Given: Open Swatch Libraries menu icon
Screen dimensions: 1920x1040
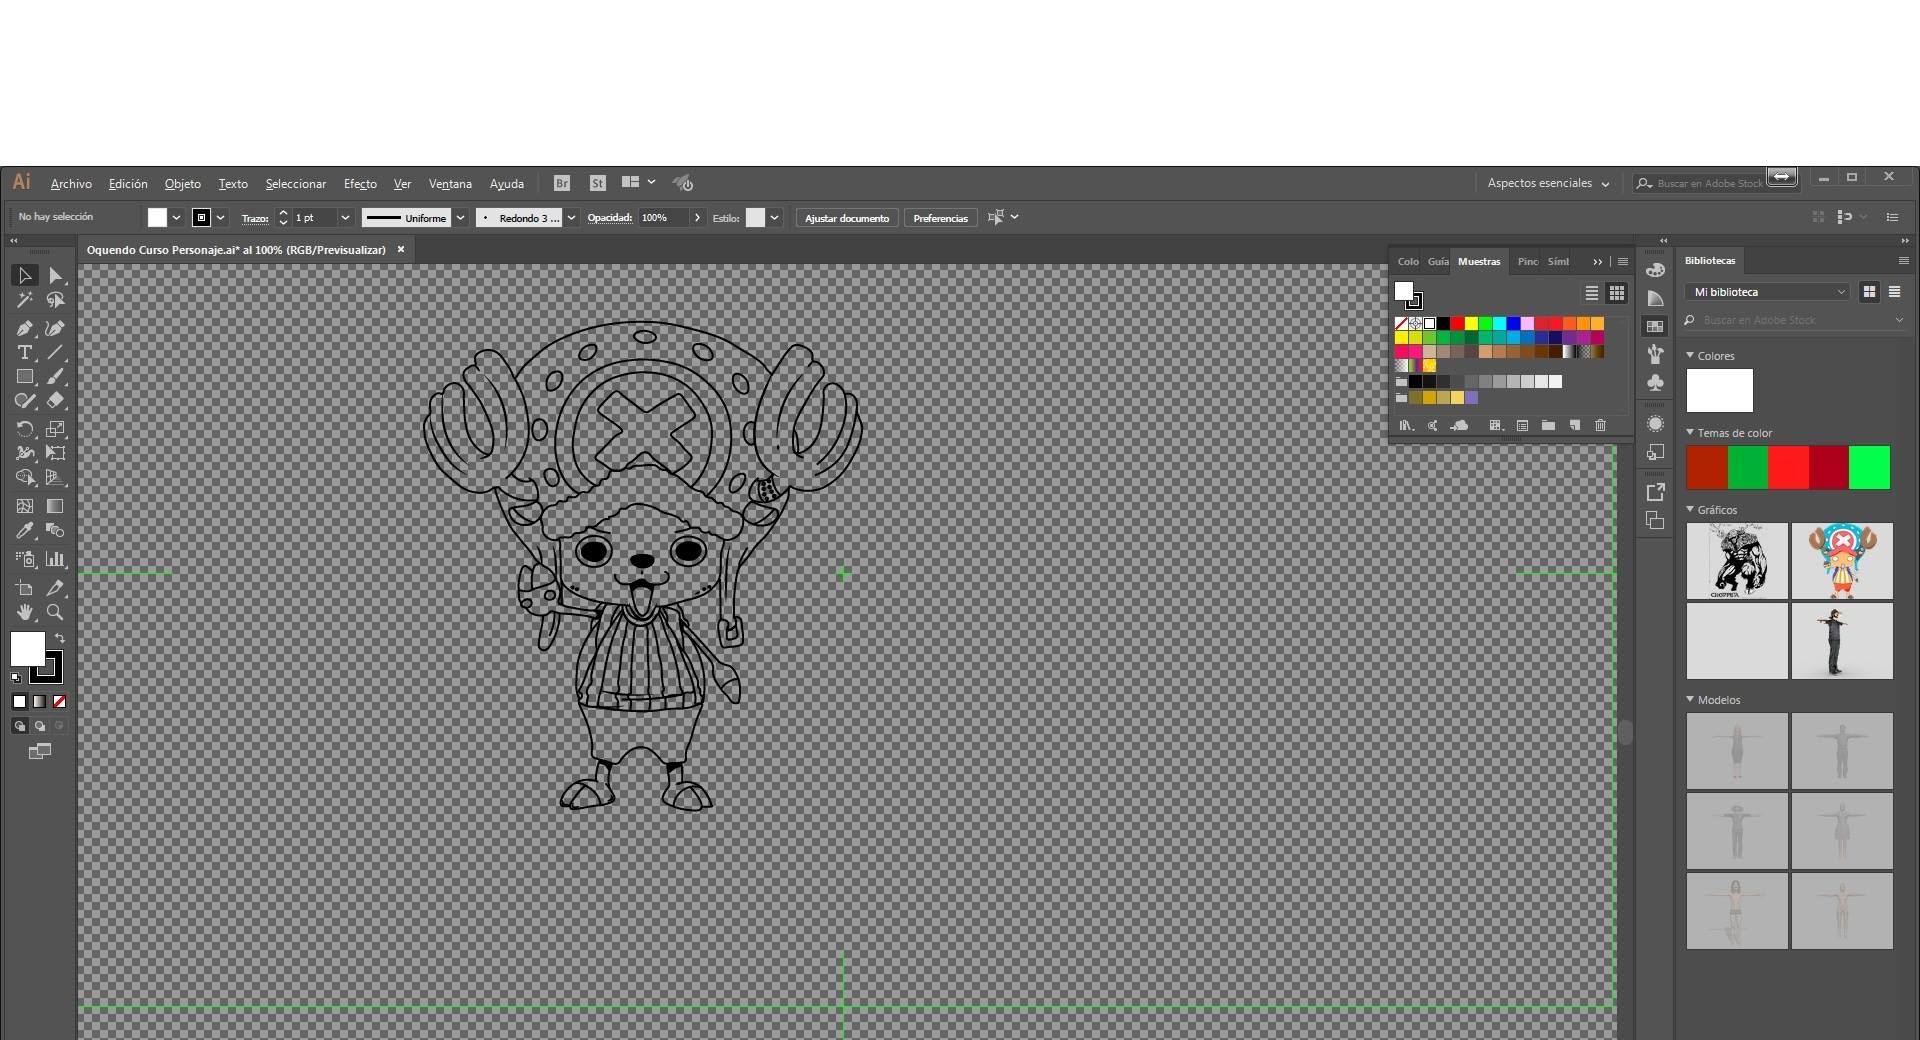Looking at the screenshot, I should [x=1406, y=425].
